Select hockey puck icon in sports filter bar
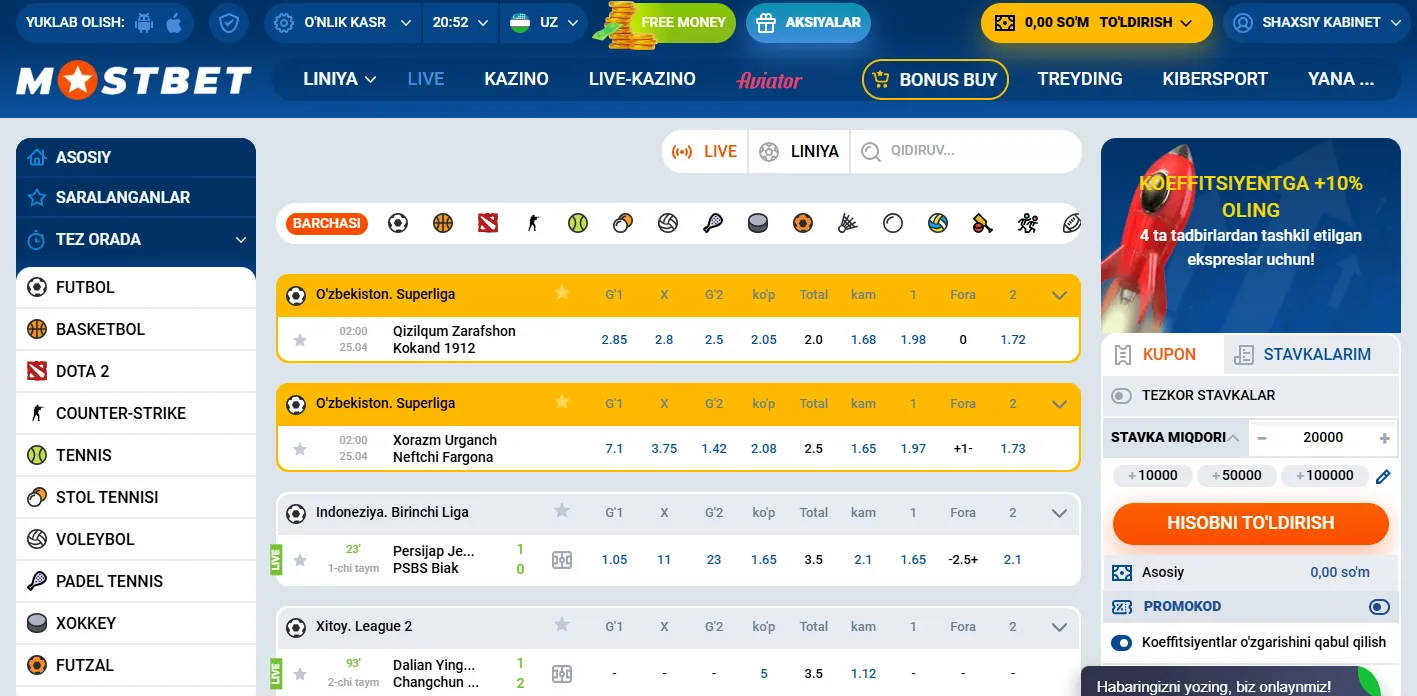 758,223
